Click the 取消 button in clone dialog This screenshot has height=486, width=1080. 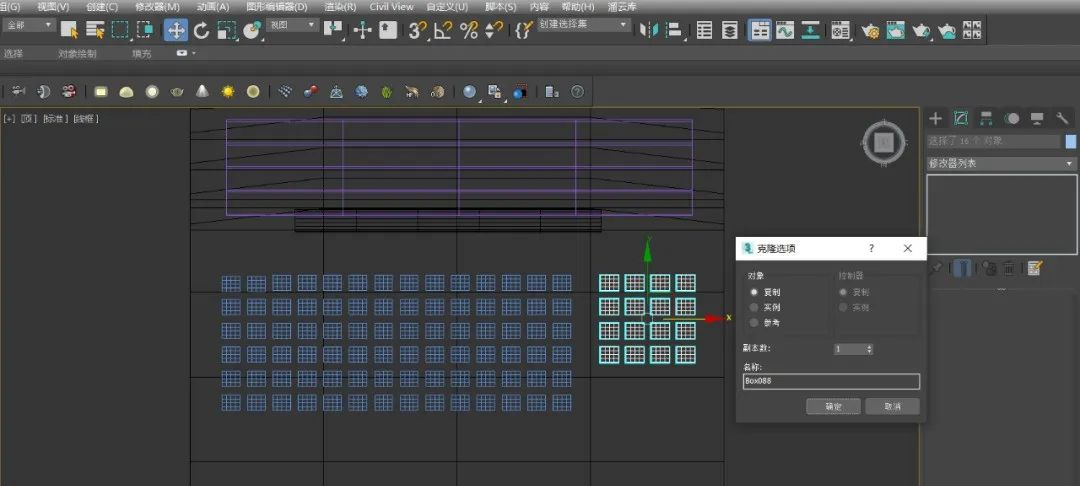(x=893, y=406)
